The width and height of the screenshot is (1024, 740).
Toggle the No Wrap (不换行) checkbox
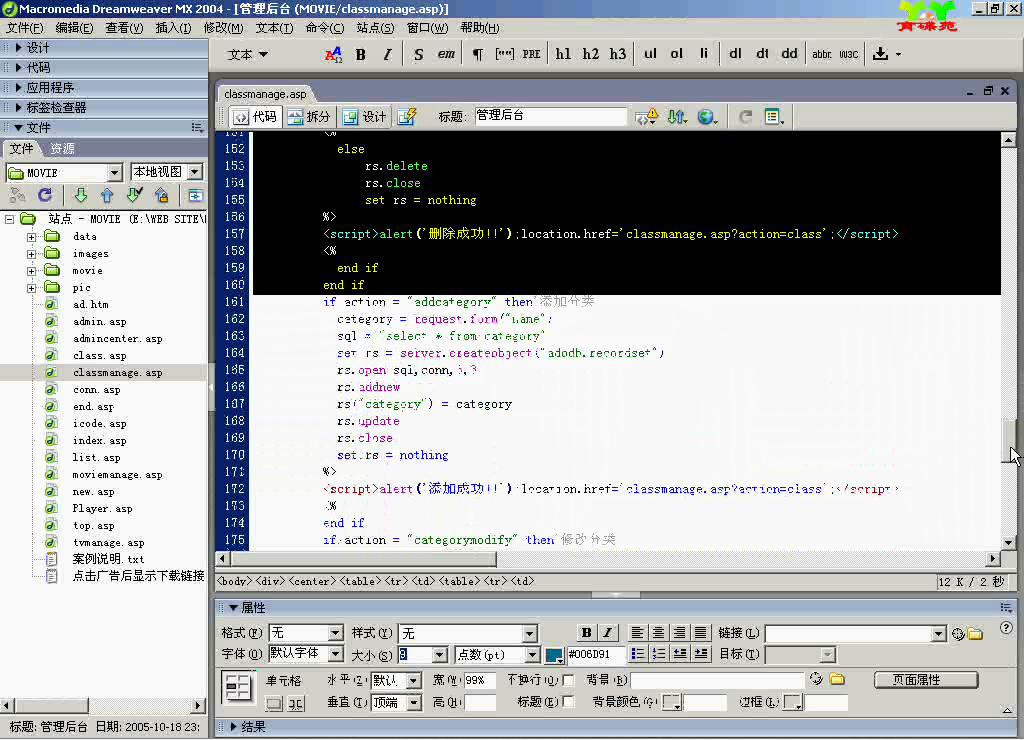[x=568, y=681]
